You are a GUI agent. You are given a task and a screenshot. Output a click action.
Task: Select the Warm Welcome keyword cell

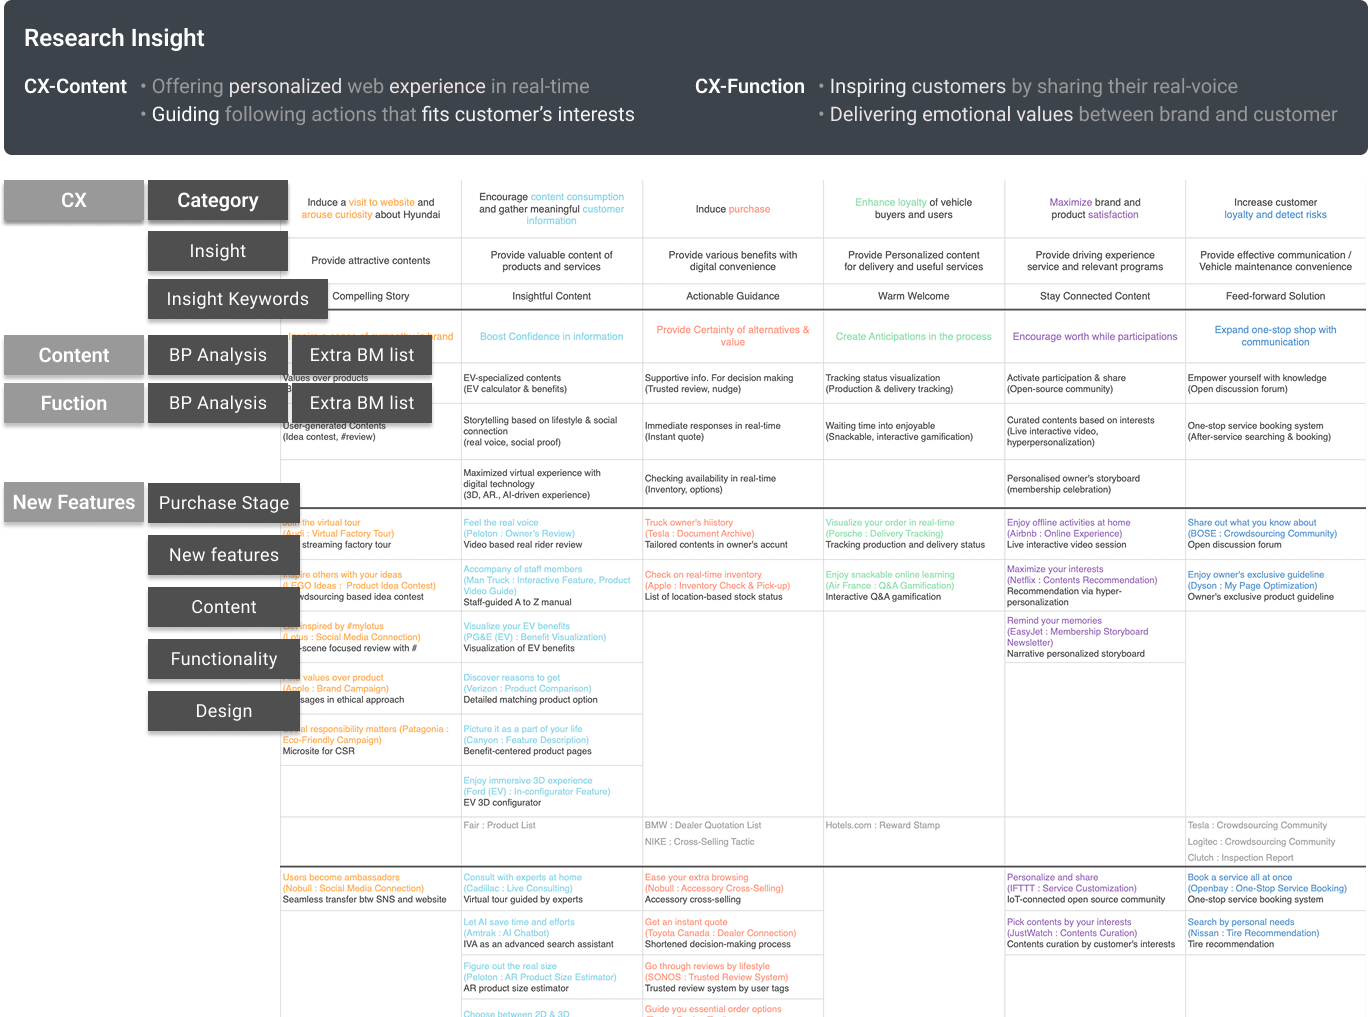(913, 296)
